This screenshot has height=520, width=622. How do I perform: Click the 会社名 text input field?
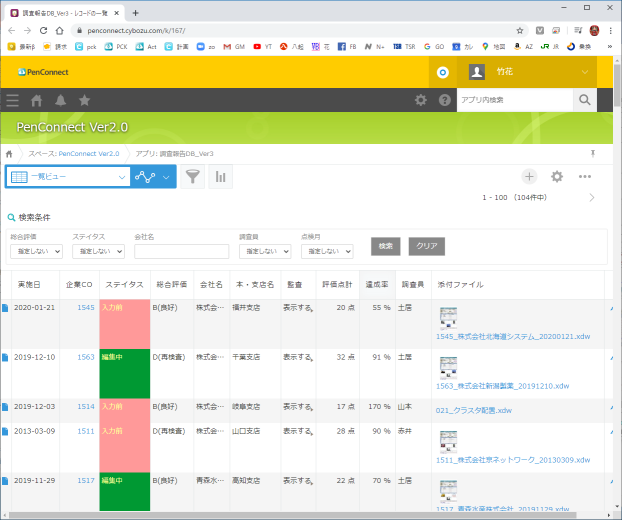[x=181, y=251]
